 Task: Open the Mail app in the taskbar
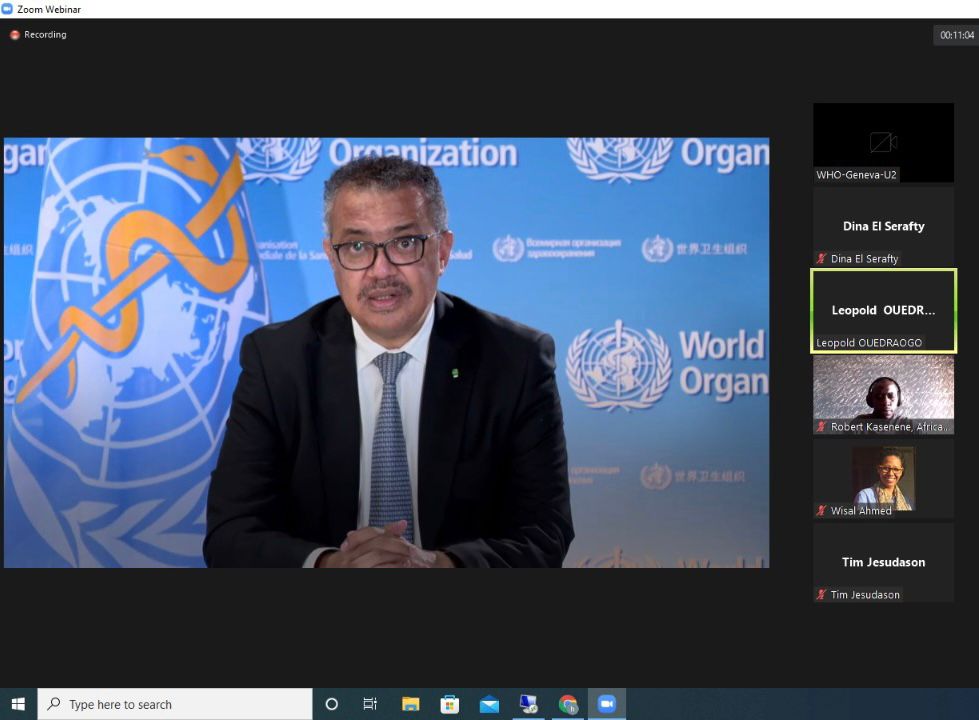(x=489, y=704)
